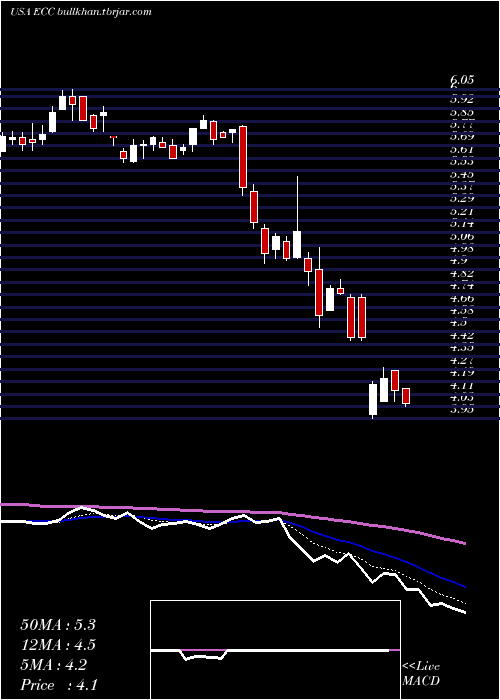Click the 6.05 price axis label
The image size is (500, 700).
(x=462, y=80)
